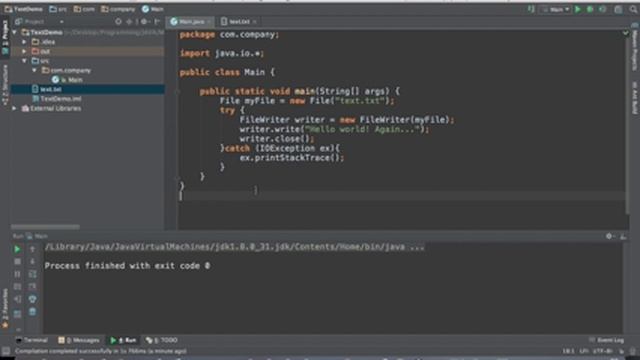Click the fold marker beside main method
The image size is (640, 360).
(178, 91)
